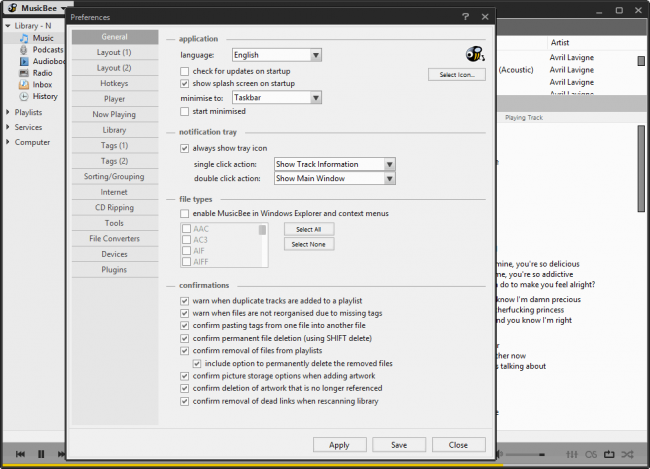
Task: Collapse the Library tree node
Action: coord(8,26)
